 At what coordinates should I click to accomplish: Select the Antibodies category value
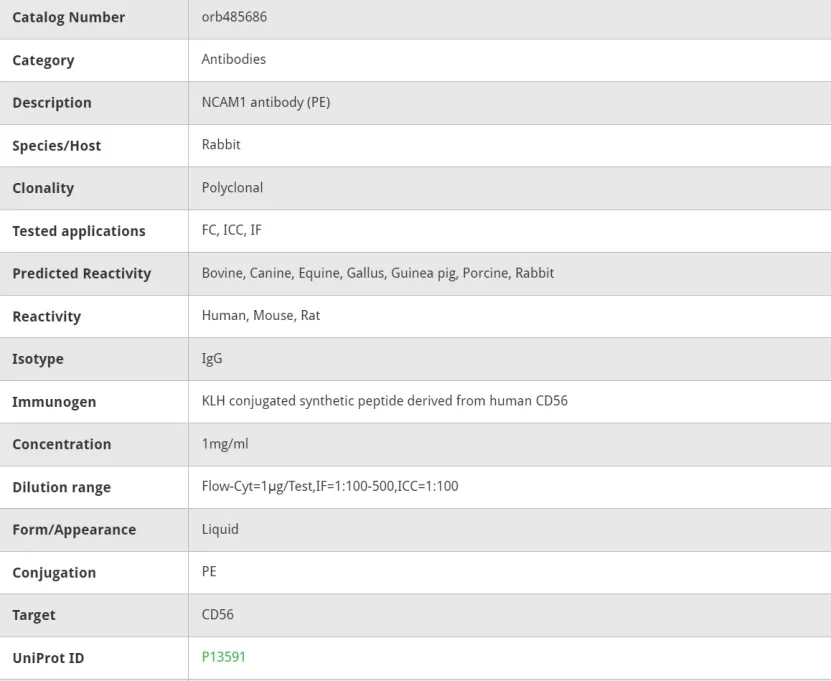pos(234,59)
